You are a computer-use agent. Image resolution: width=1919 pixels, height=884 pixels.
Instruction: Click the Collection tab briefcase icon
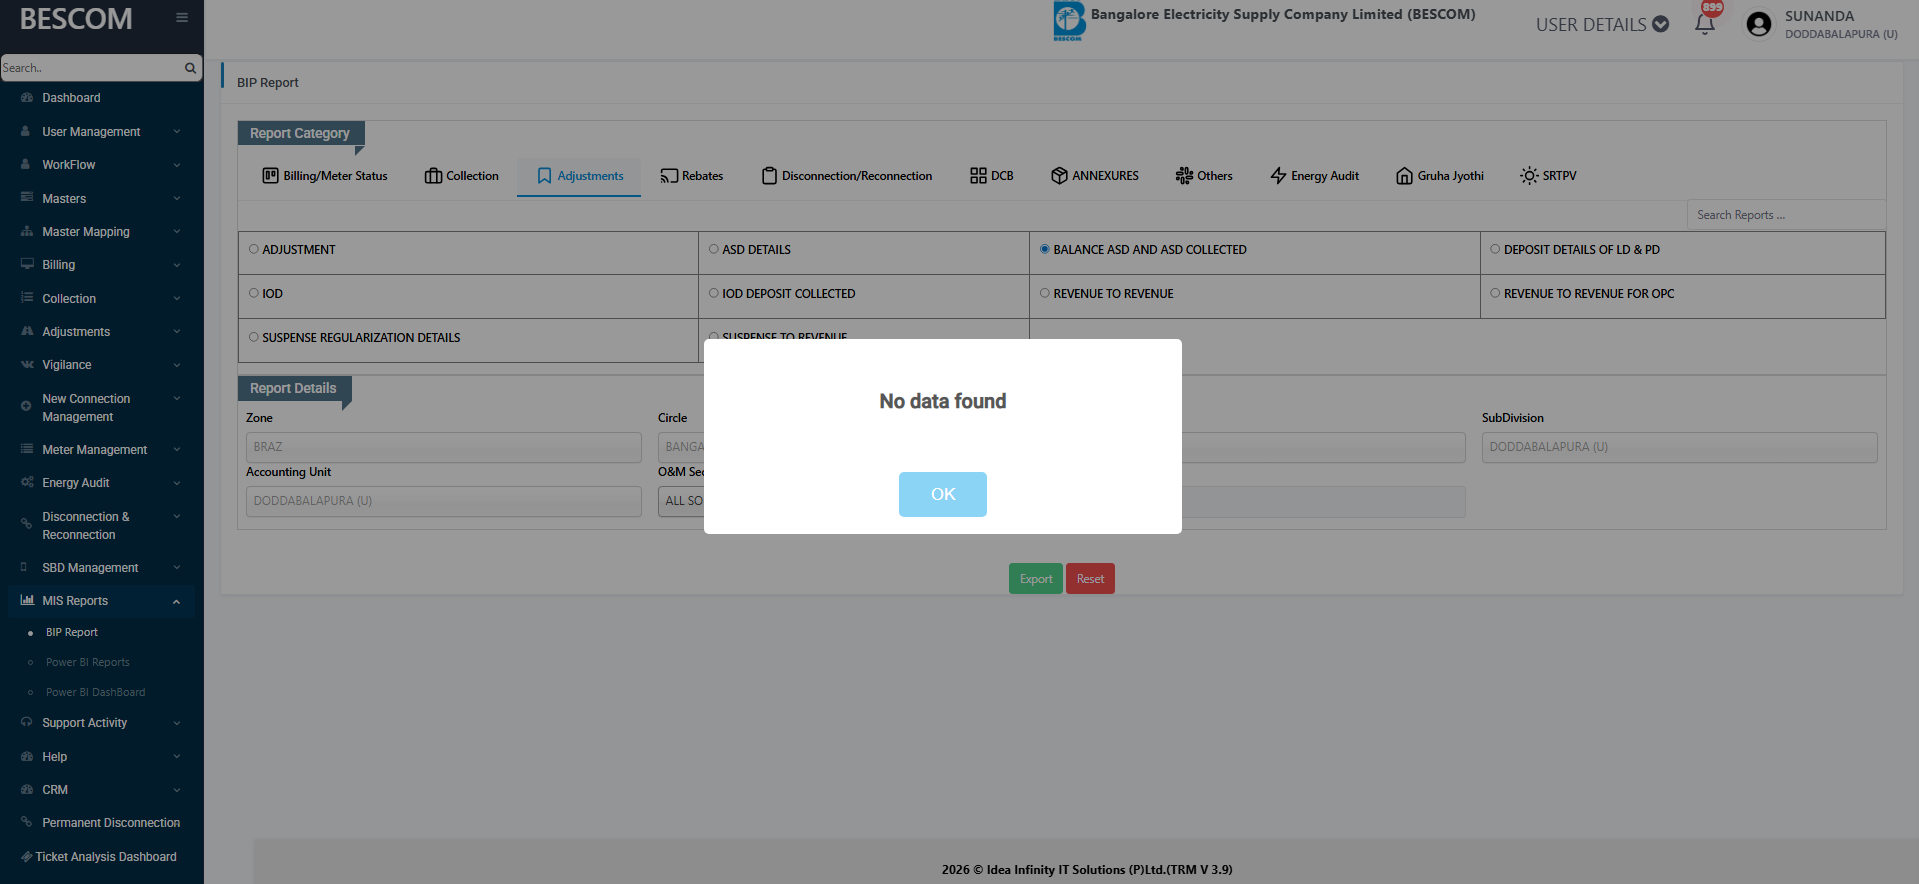pyautogui.click(x=433, y=175)
